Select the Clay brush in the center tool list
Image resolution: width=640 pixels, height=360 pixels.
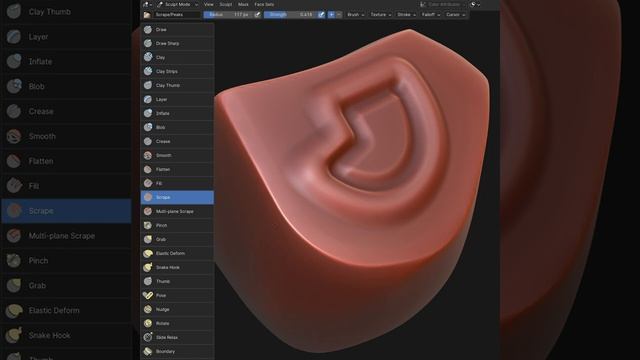point(177,57)
